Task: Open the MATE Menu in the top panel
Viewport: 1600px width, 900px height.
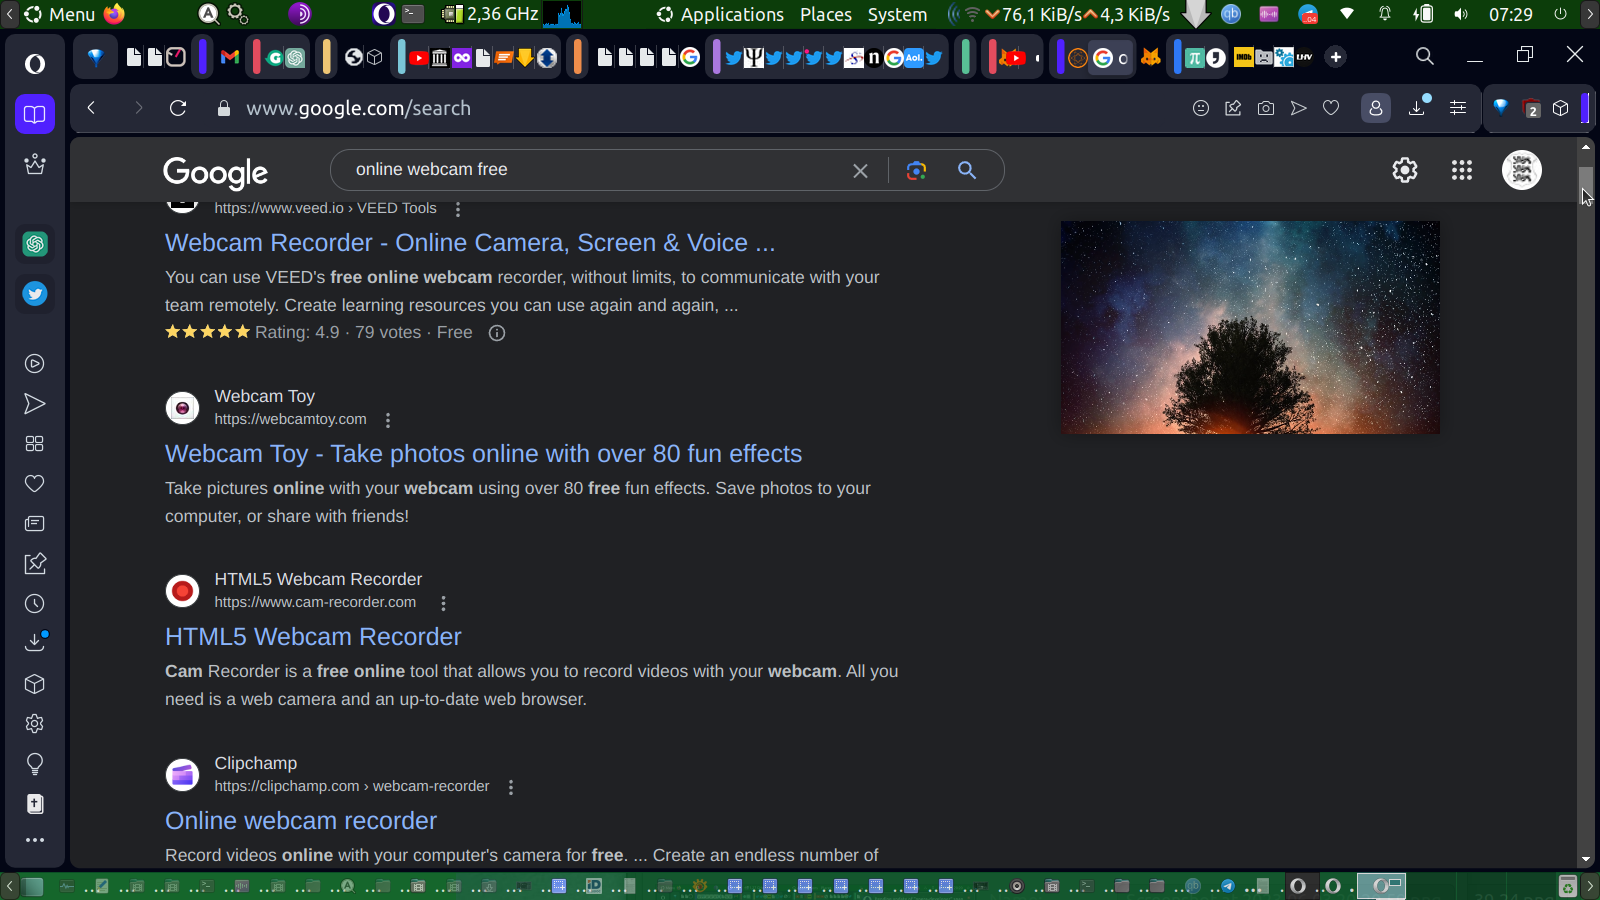Action: 60,14
